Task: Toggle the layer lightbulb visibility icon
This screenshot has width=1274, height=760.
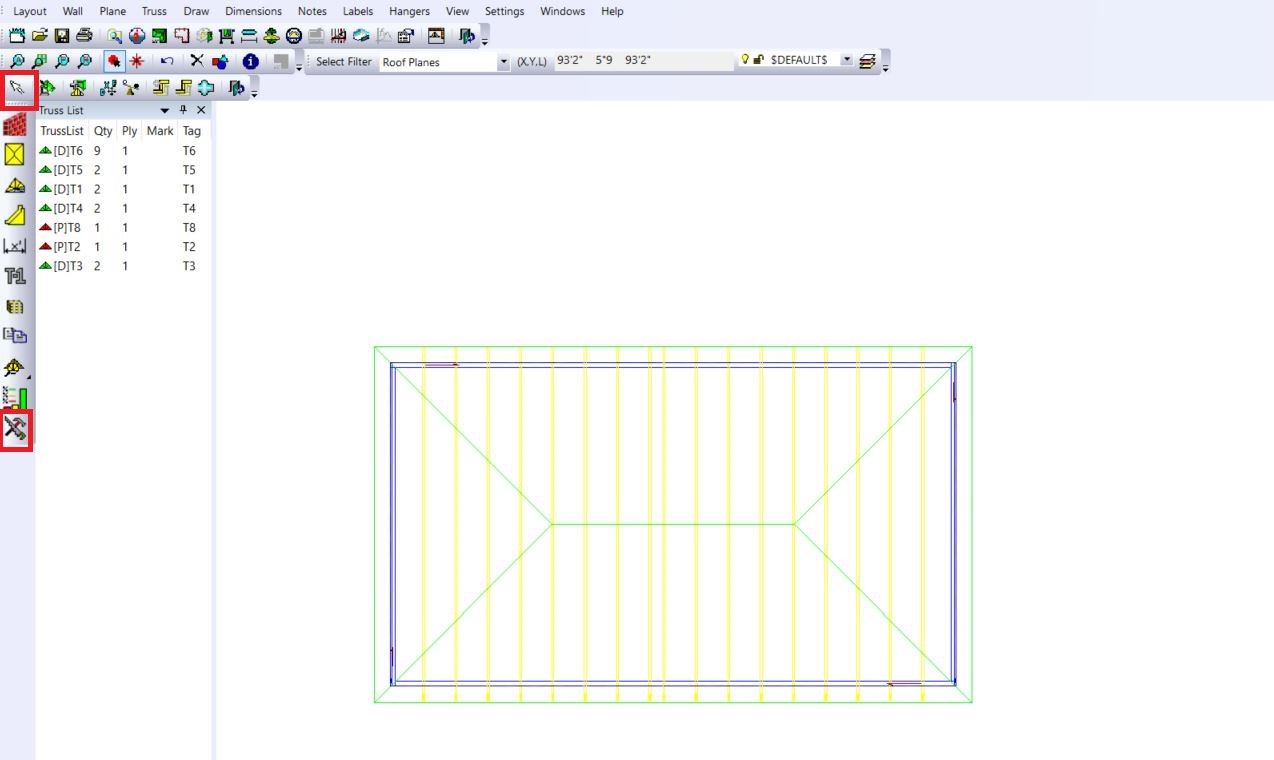Action: click(745, 60)
